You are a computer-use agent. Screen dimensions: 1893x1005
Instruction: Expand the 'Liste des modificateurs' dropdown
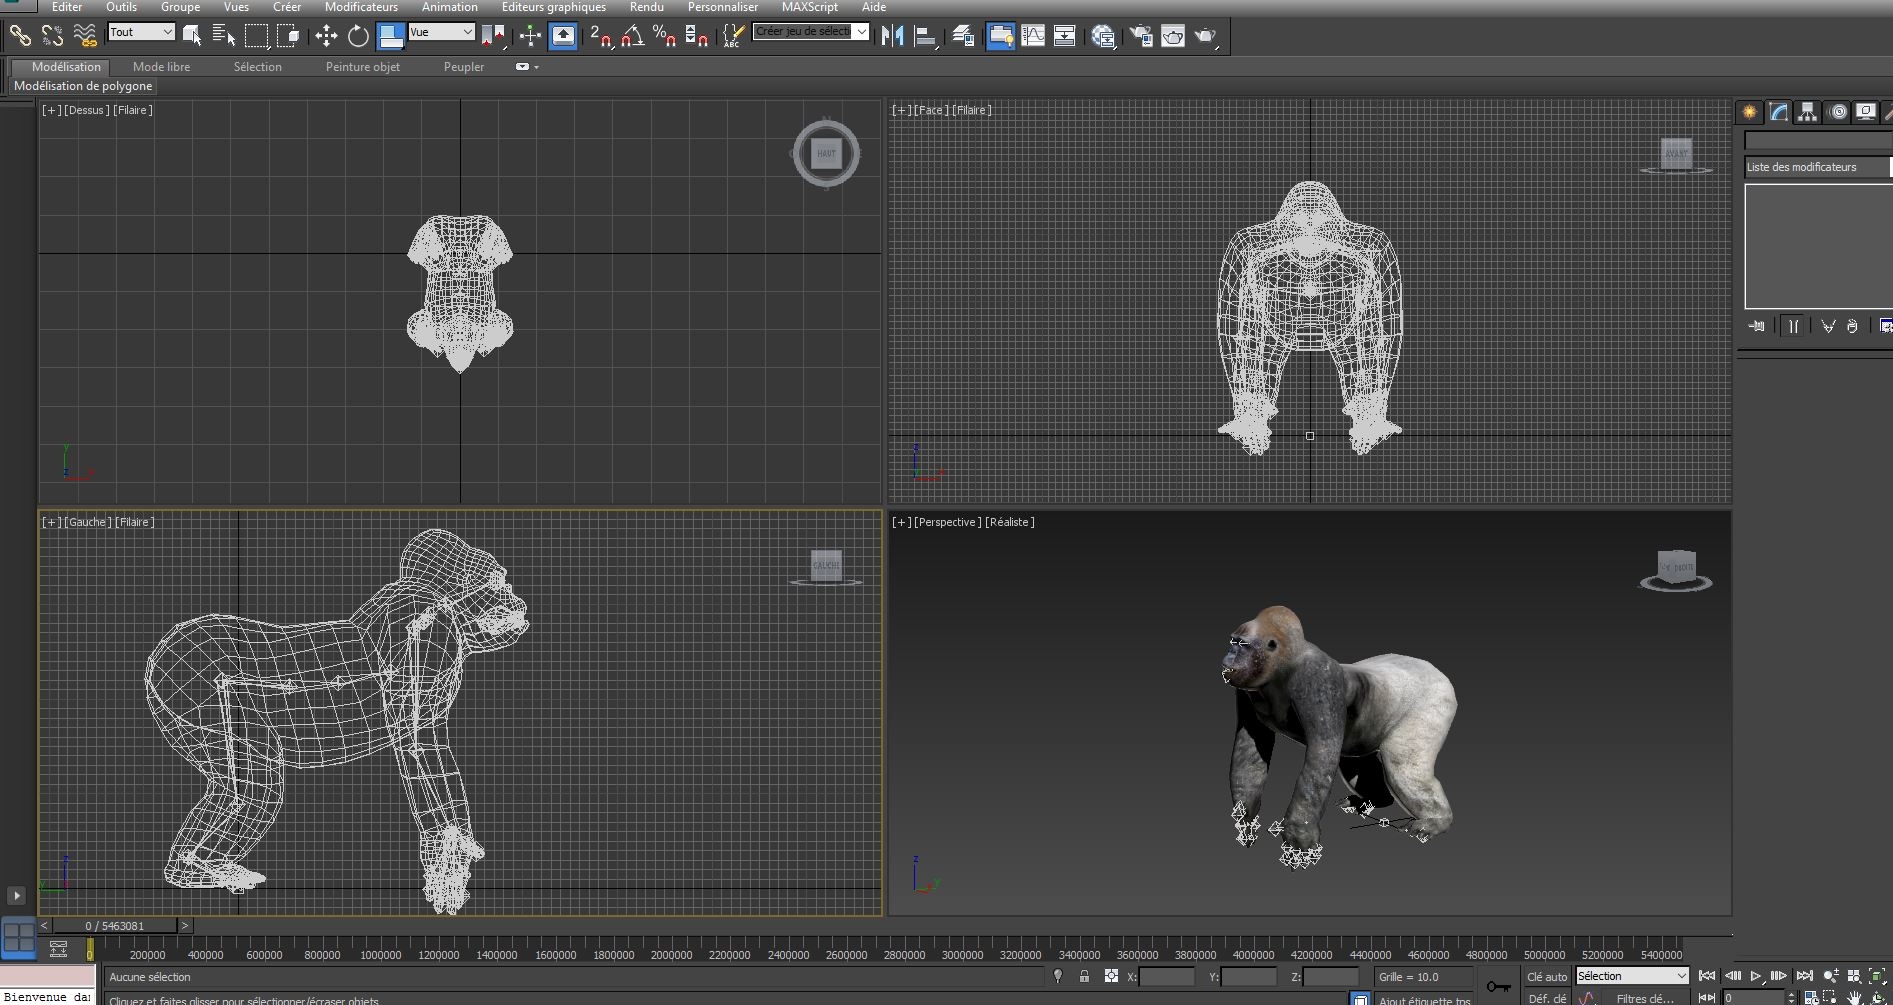click(x=1818, y=167)
